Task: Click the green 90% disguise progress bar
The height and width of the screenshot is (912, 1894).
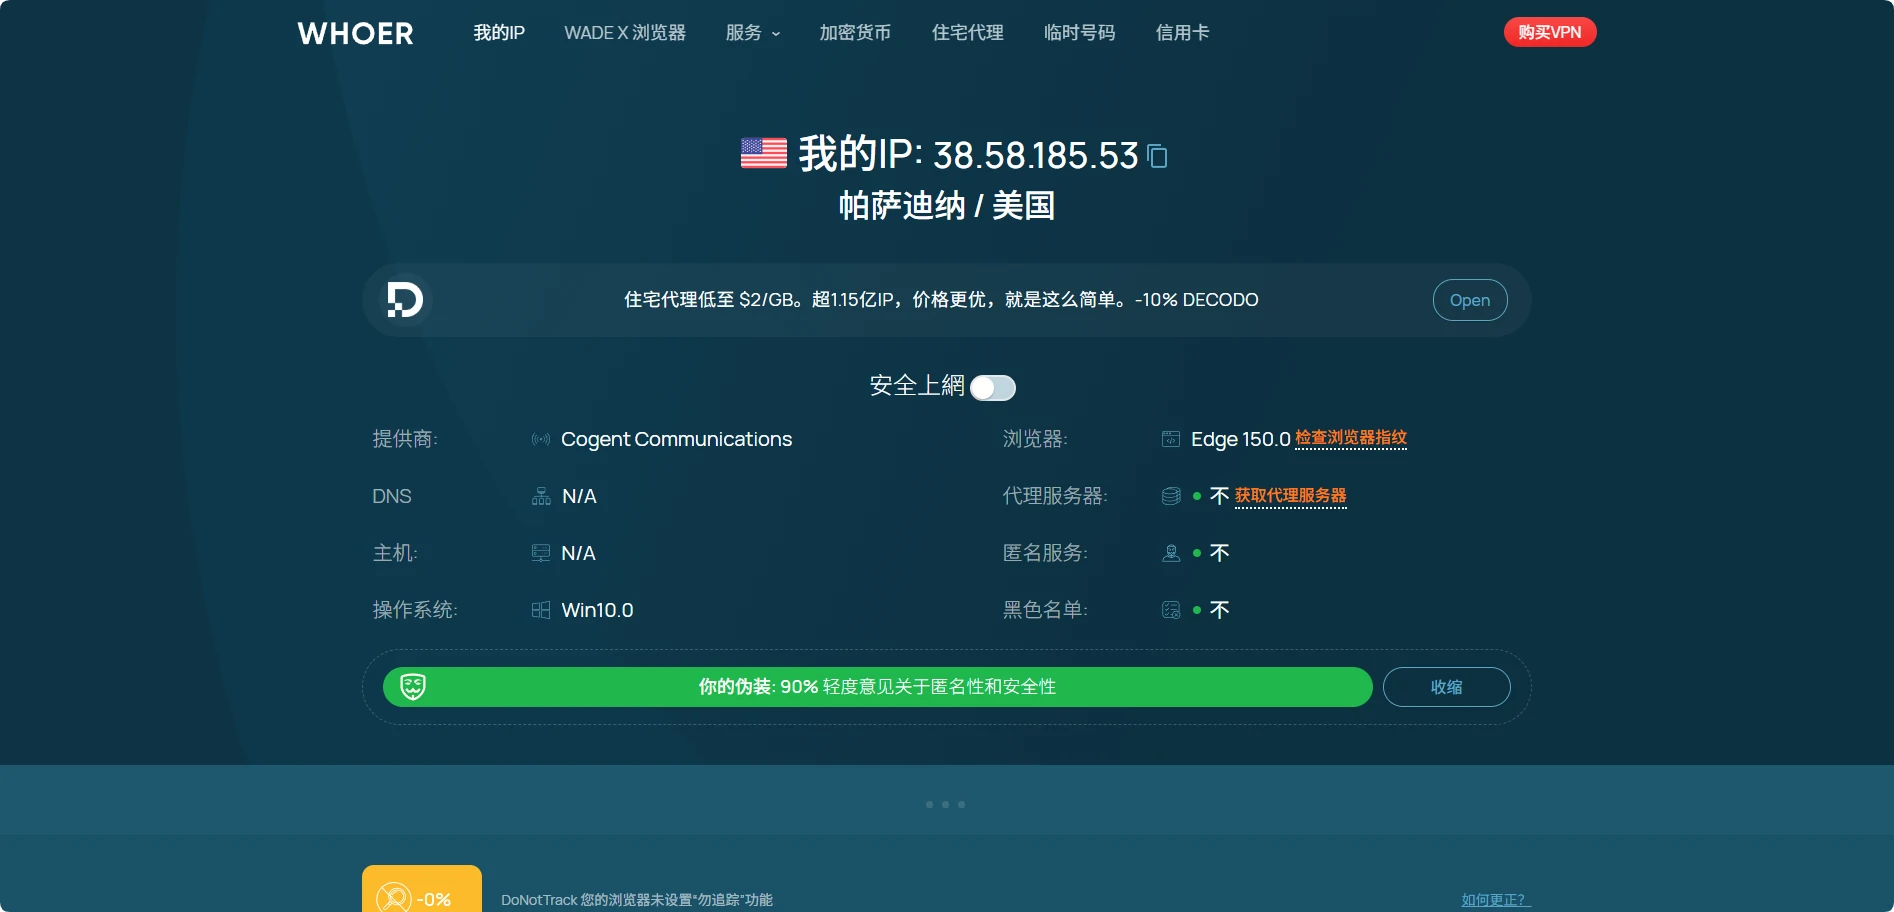Action: (x=877, y=687)
